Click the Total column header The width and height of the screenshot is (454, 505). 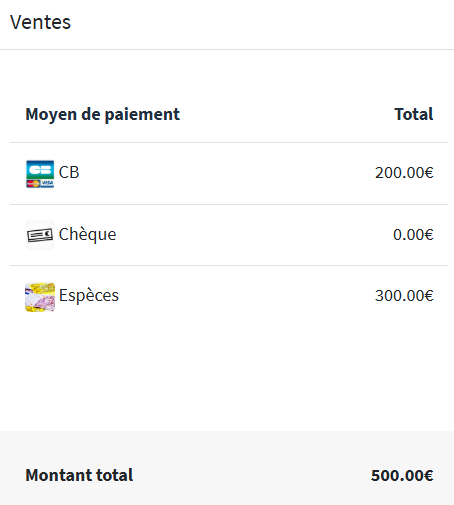(414, 114)
